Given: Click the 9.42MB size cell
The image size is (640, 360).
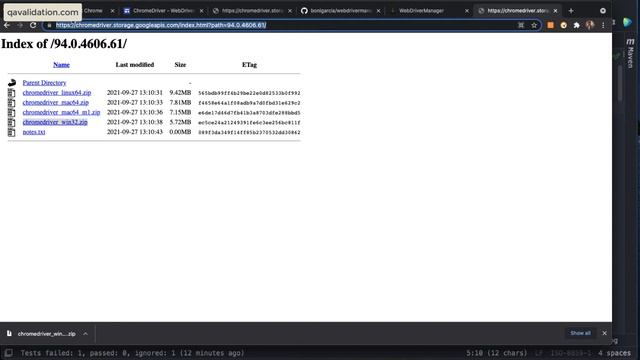Looking at the screenshot, I should pyautogui.click(x=180, y=93).
